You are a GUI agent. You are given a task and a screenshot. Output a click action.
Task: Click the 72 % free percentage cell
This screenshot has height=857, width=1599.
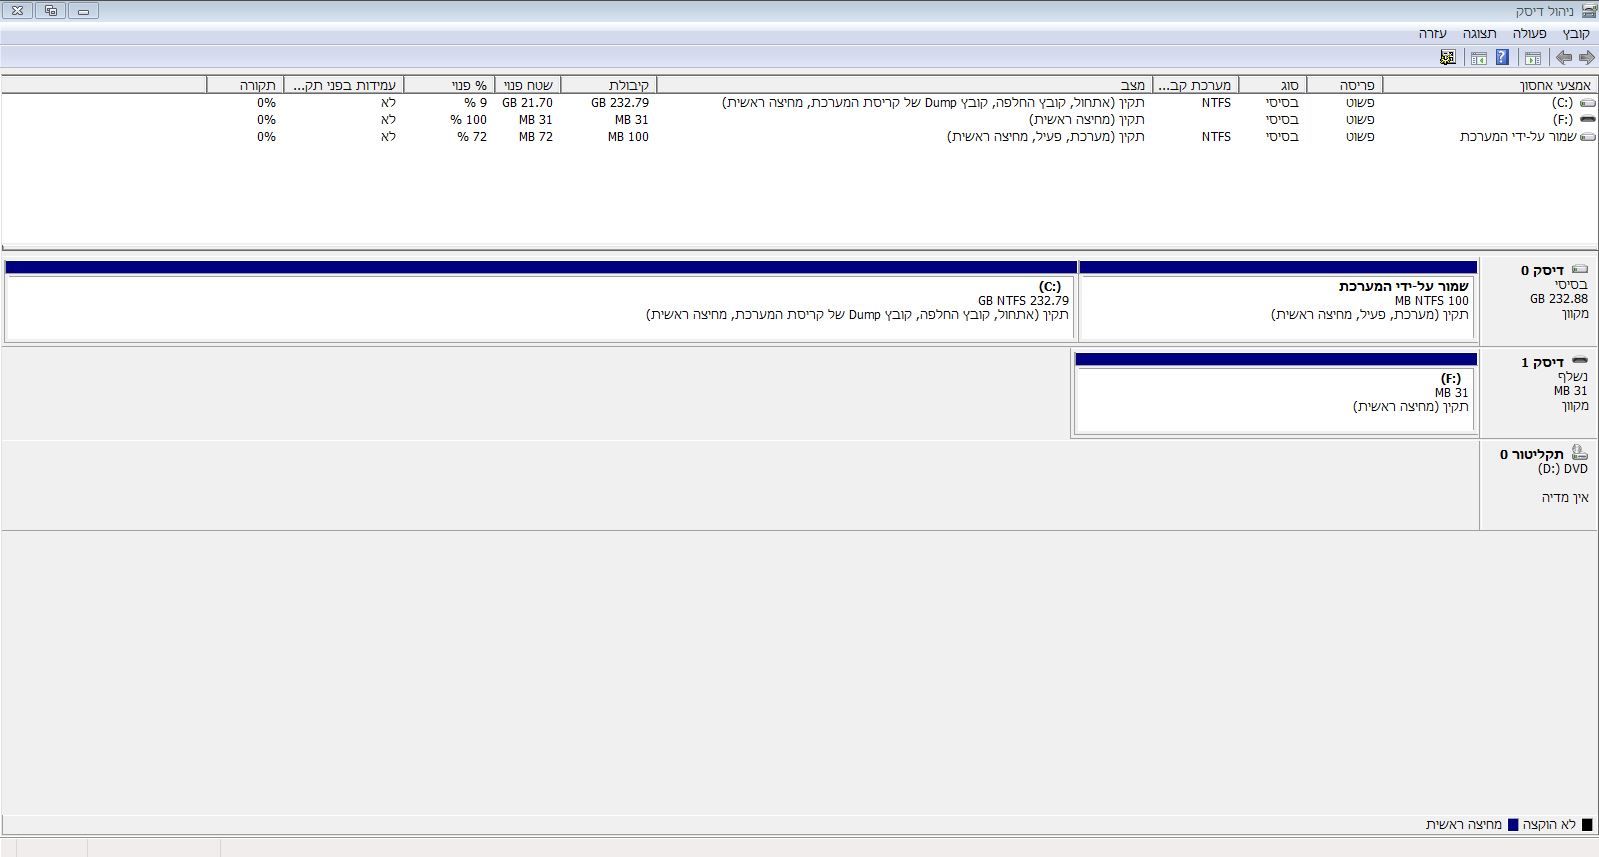[472, 136]
